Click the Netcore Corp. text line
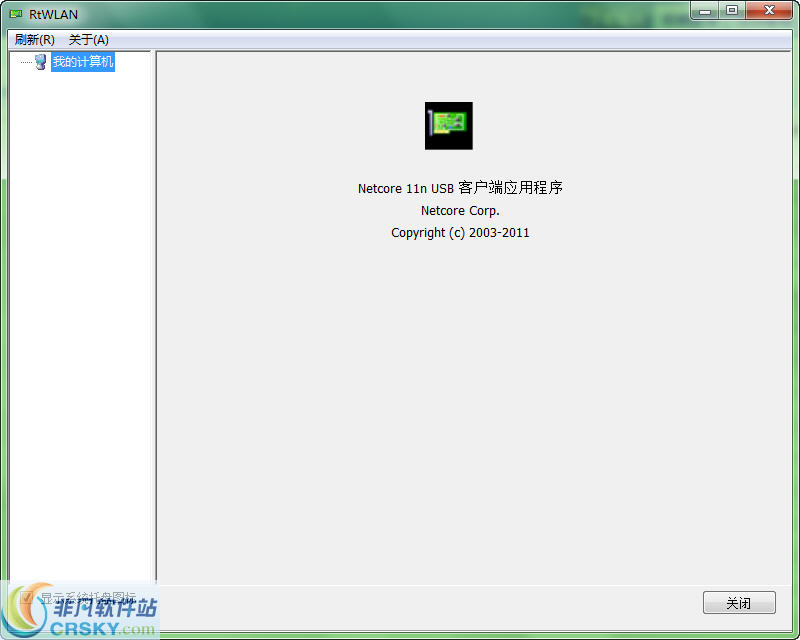800x640 pixels. point(460,211)
